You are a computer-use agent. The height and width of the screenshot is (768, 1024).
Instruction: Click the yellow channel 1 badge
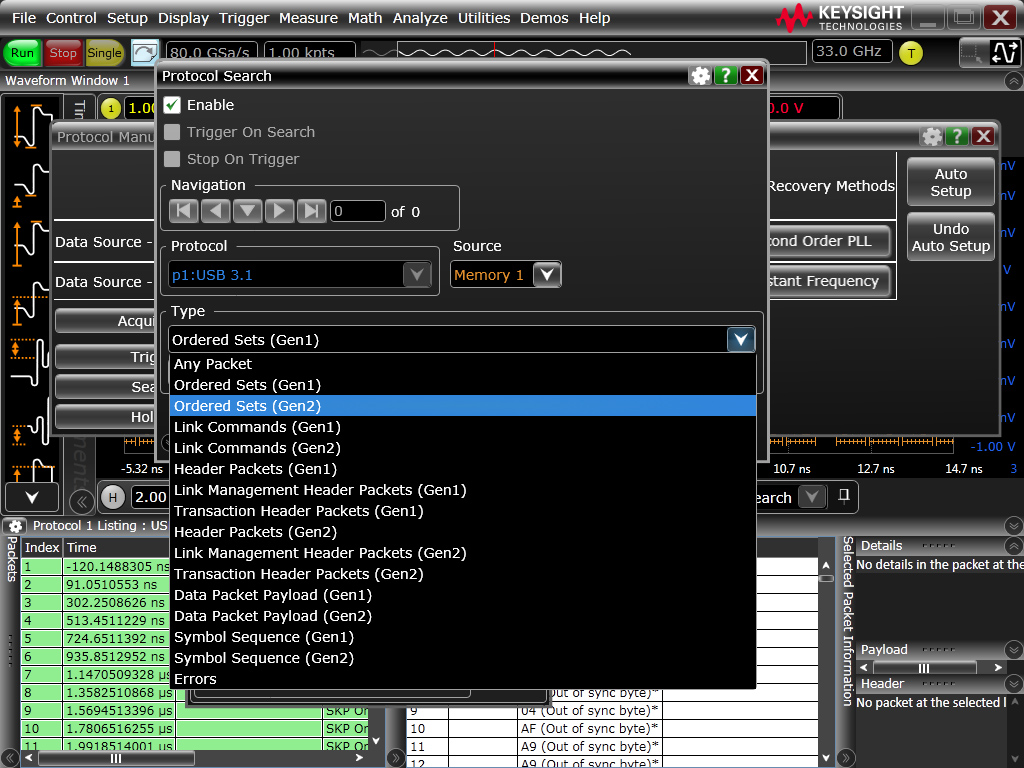point(110,108)
